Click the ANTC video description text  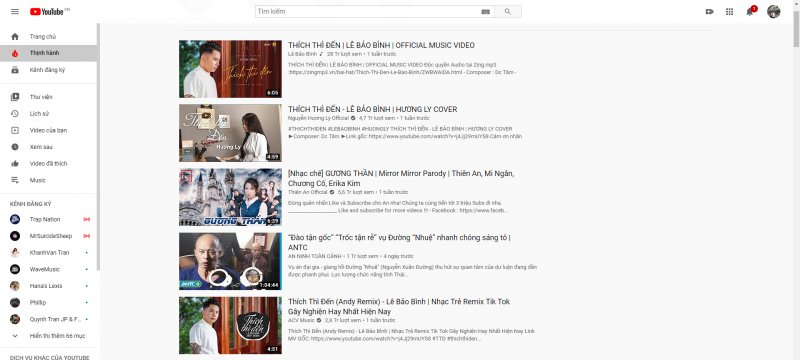pyautogui.click(x=412, y=271)
